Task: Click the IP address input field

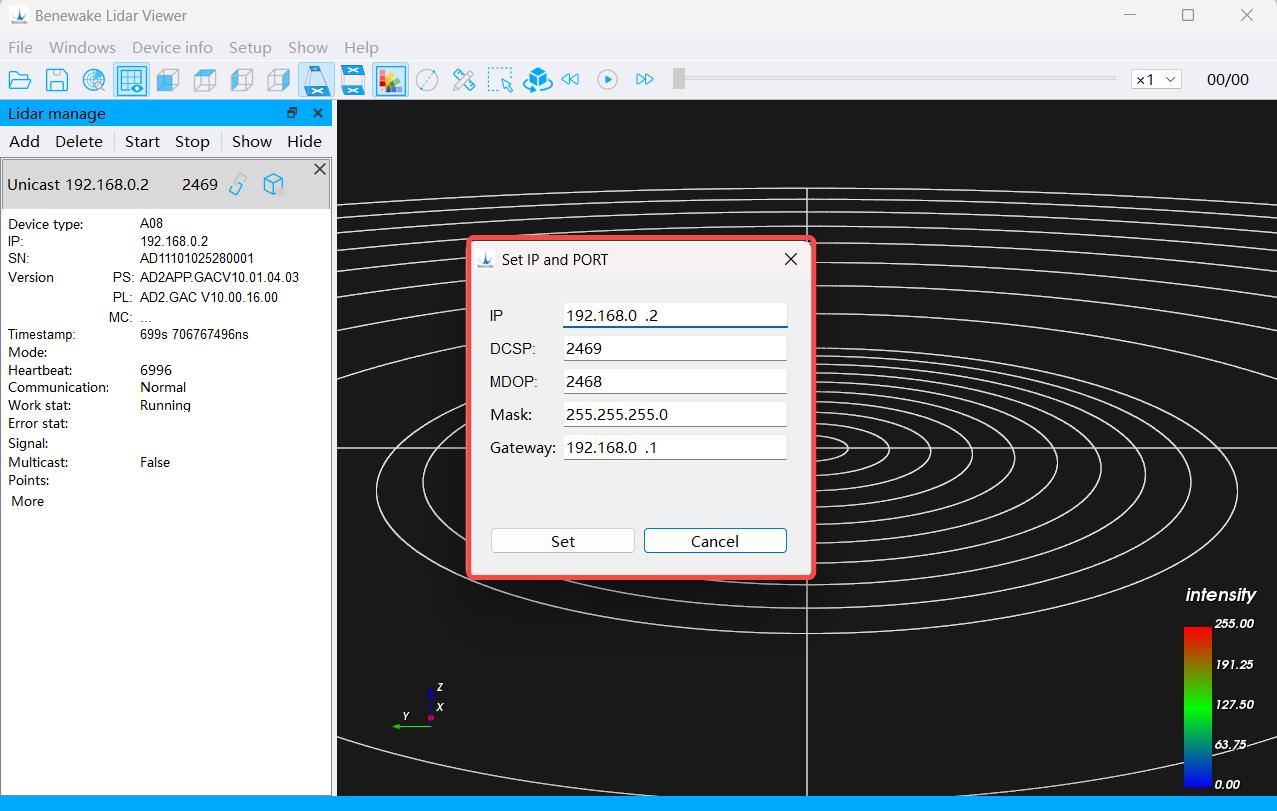Action: pyautogui.click(x=675, y=315)
